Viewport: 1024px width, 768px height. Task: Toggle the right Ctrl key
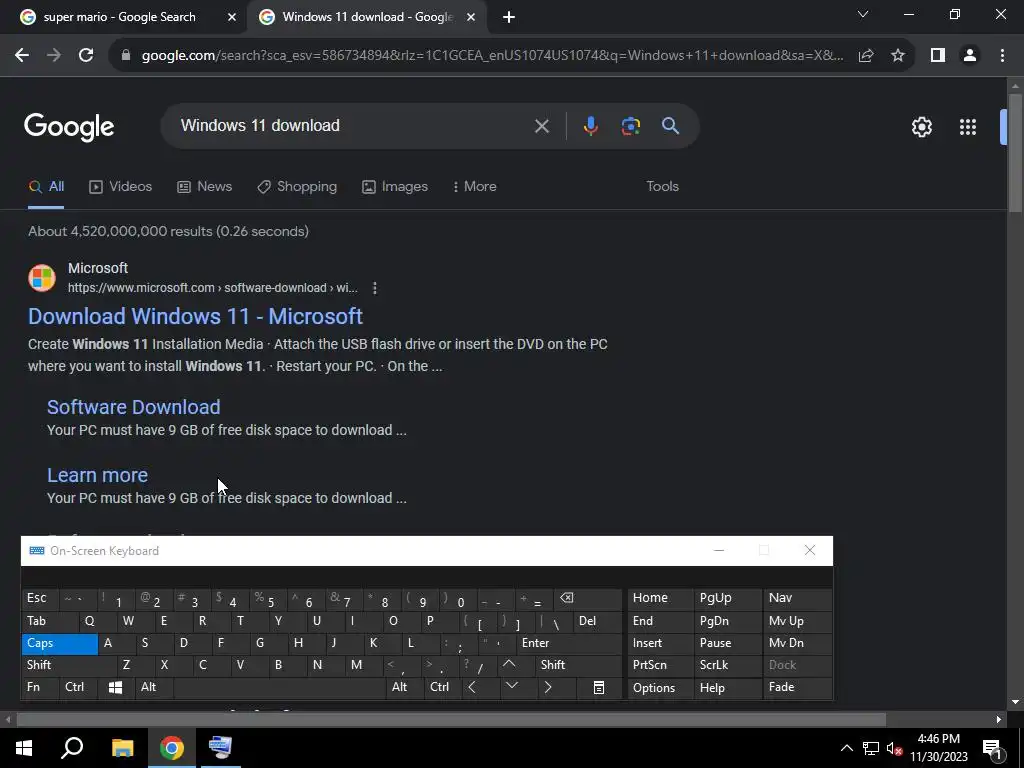[x=443, y=688]
